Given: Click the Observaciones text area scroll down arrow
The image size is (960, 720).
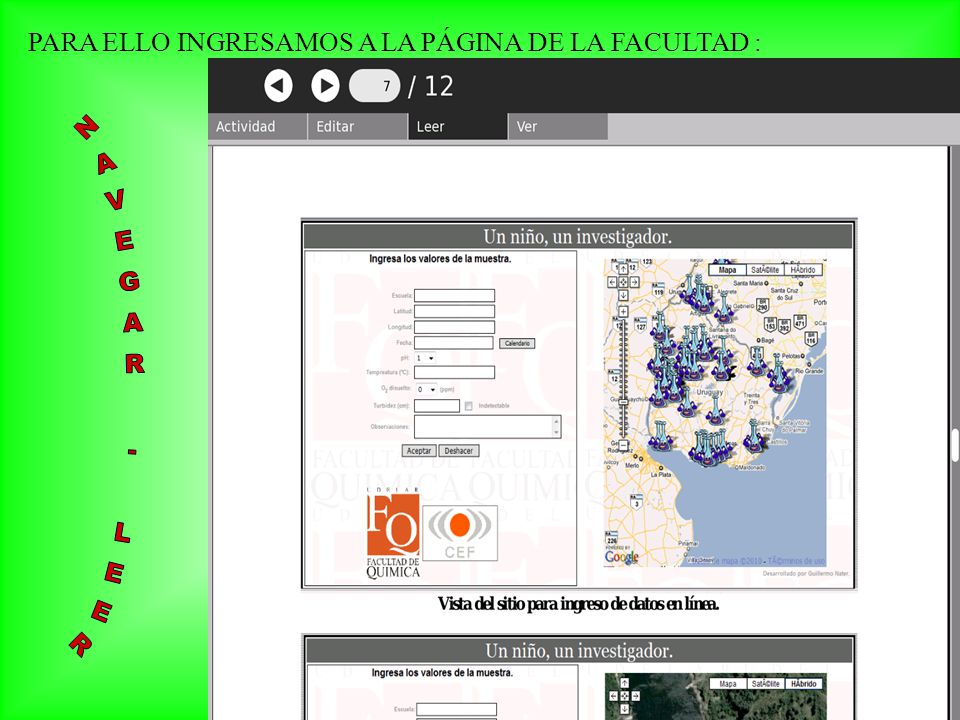Looking at the screenshot, I should pyautogui.click(x=557, y=433).
